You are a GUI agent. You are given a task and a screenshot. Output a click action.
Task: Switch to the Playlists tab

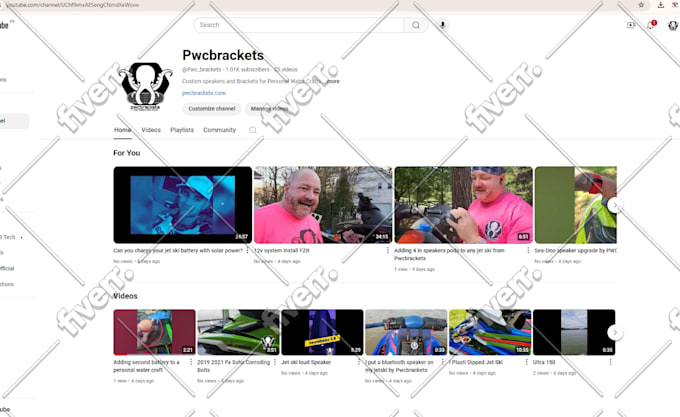(182, 130)
